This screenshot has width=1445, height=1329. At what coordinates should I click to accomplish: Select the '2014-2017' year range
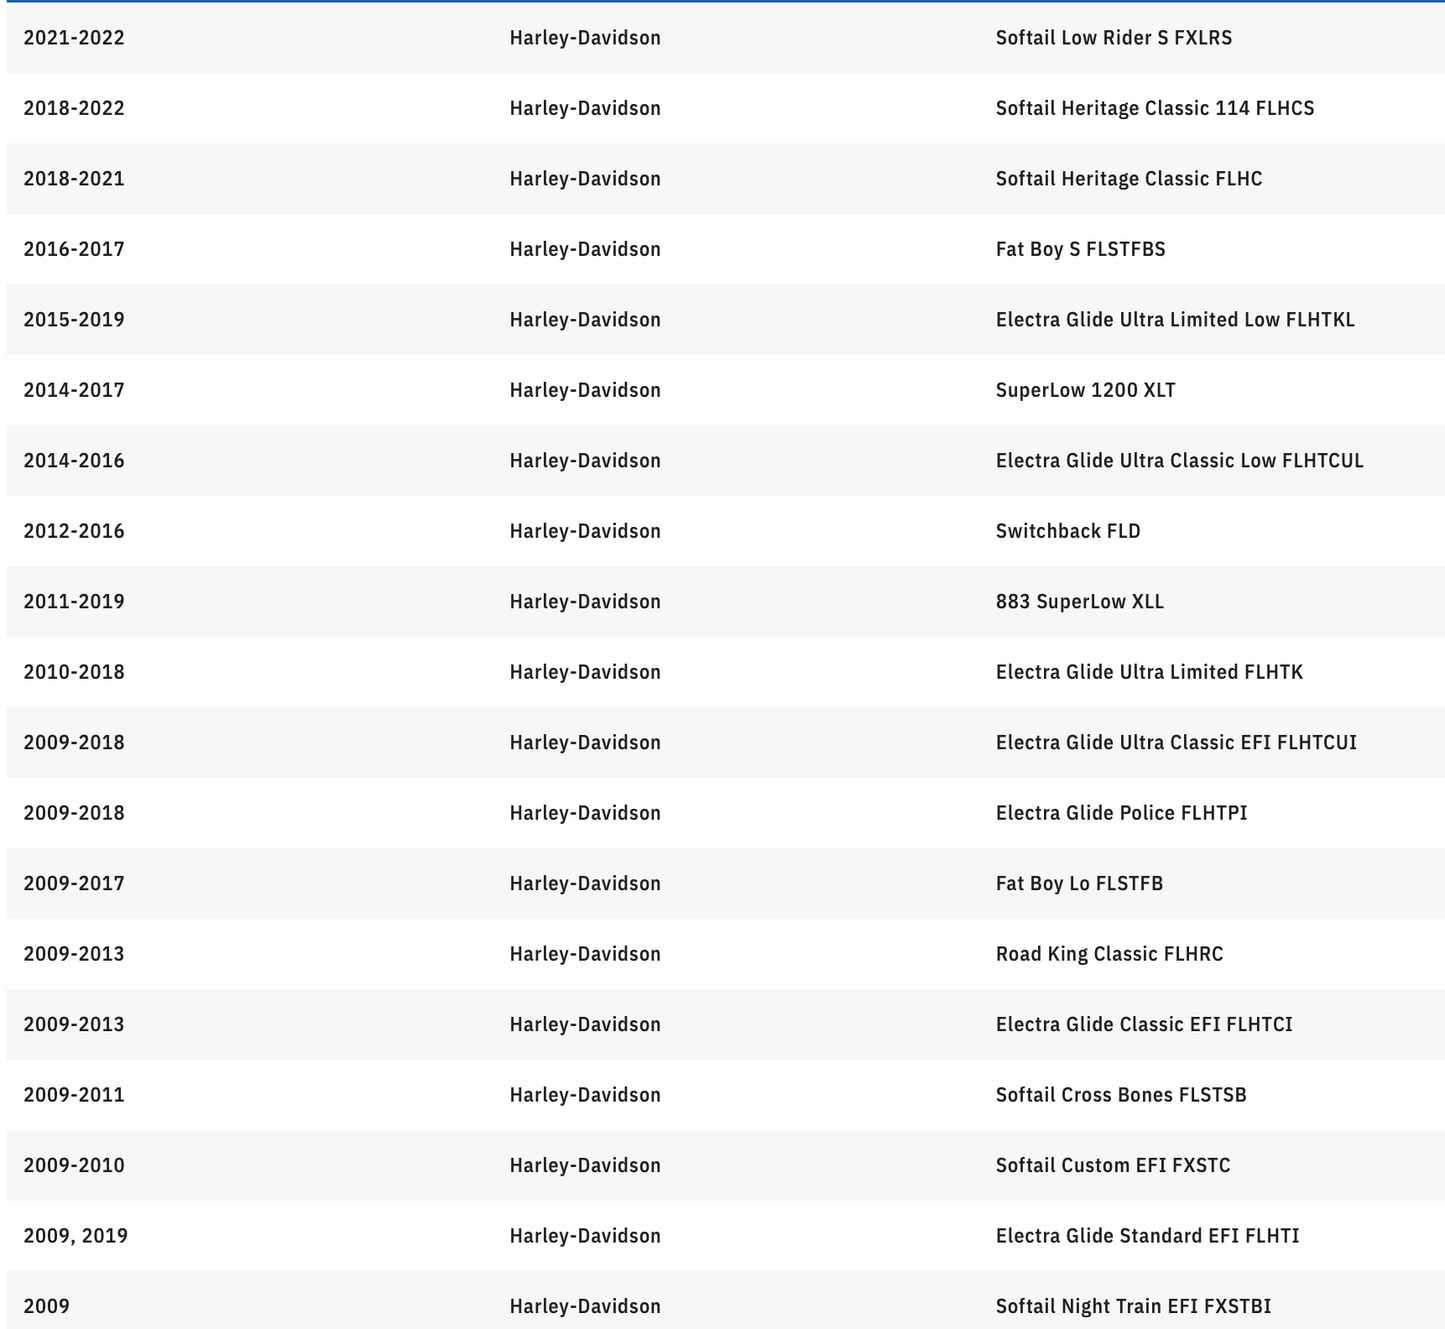pos(74,390)
